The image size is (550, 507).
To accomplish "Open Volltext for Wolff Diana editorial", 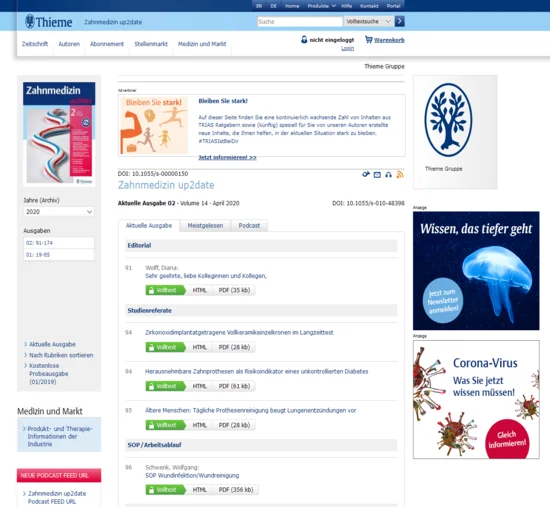I will (x=165, y=290).
